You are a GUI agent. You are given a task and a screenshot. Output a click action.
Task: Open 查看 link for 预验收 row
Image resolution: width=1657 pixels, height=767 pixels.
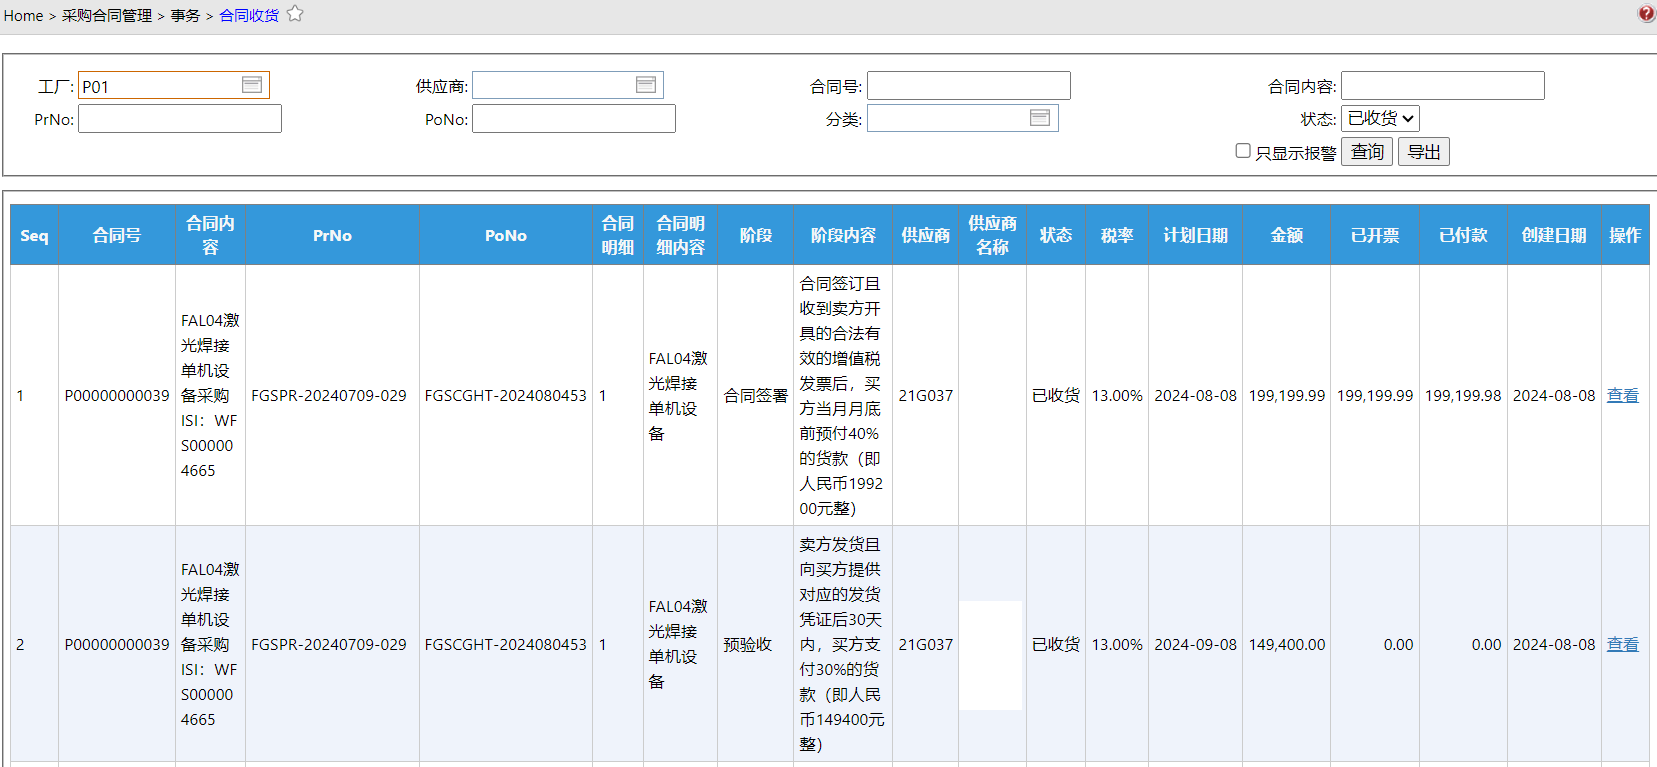click(x=1623, y=644)
